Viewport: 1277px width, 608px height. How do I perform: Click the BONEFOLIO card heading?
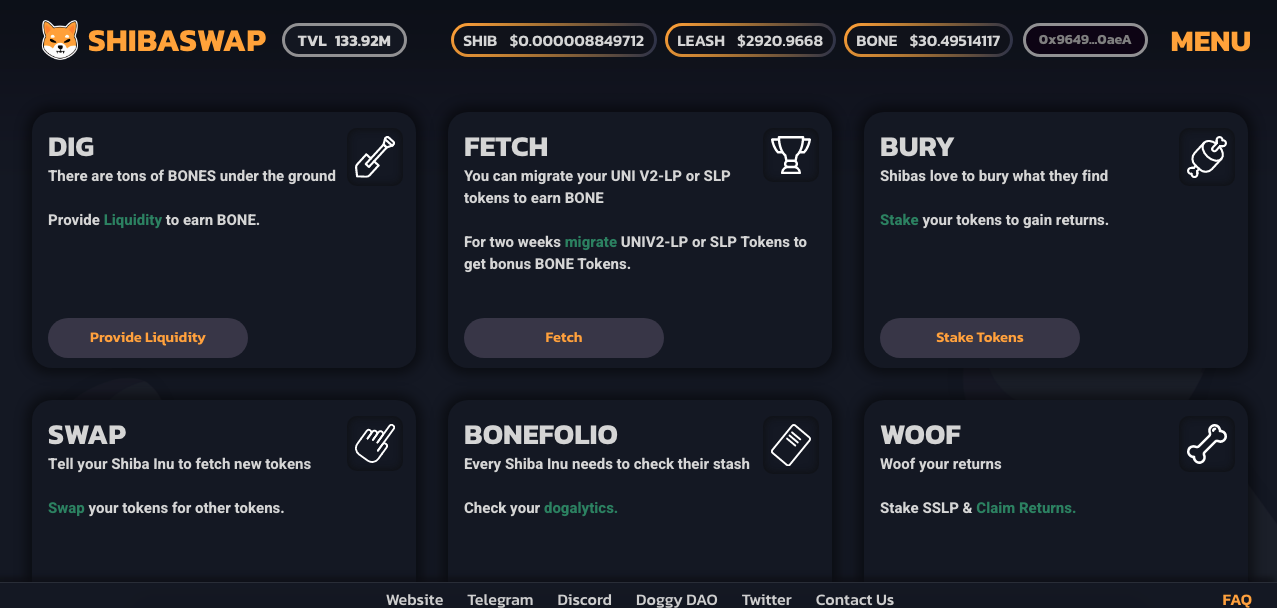541,435
